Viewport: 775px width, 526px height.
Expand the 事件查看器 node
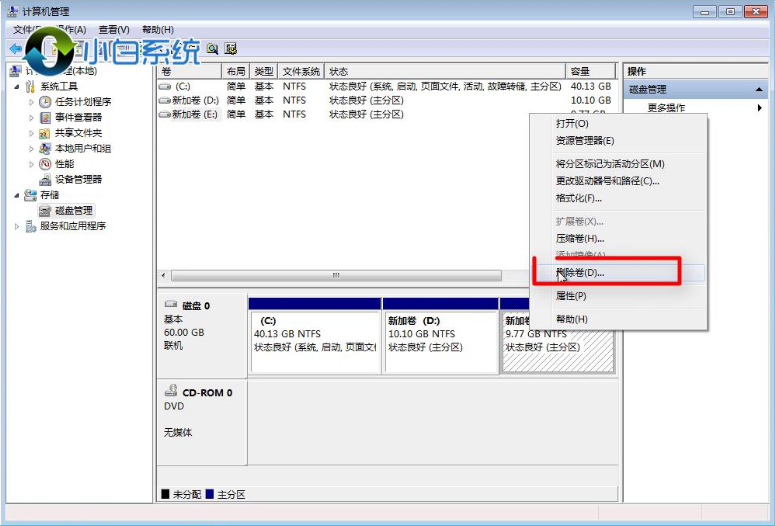31,118
